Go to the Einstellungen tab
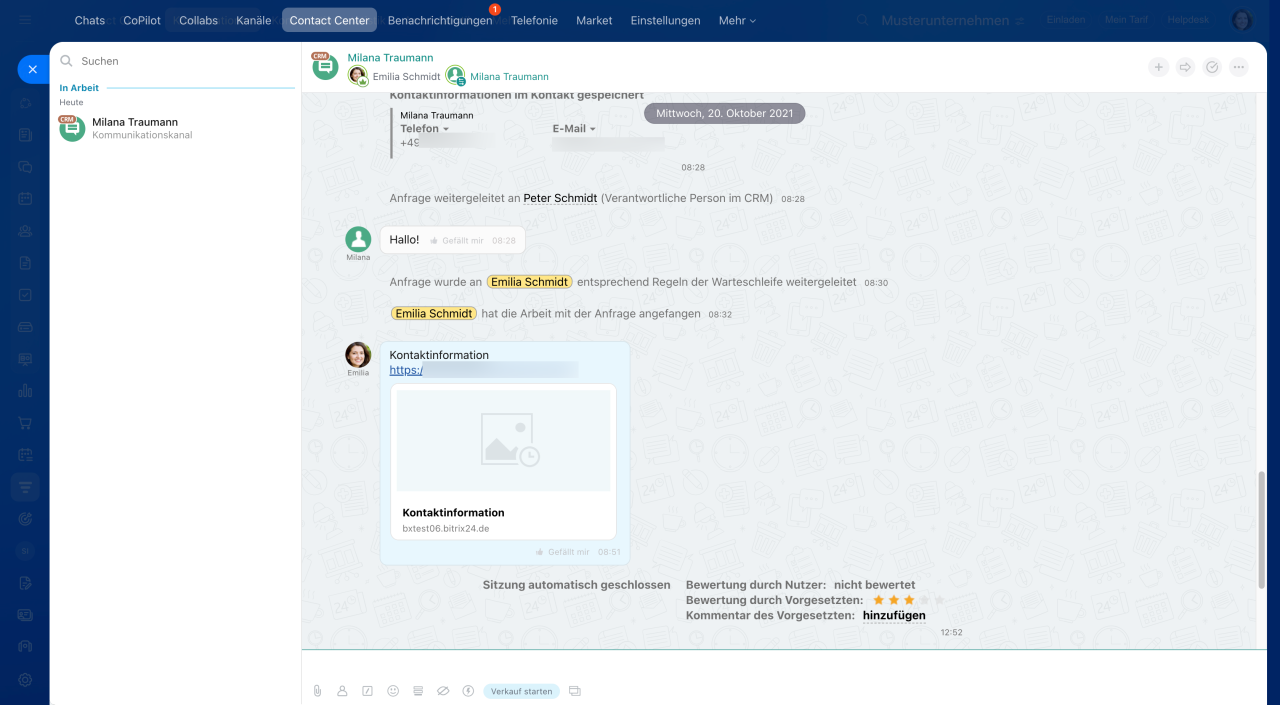This screenshot has width=1280, height=705. coord(666,20)
